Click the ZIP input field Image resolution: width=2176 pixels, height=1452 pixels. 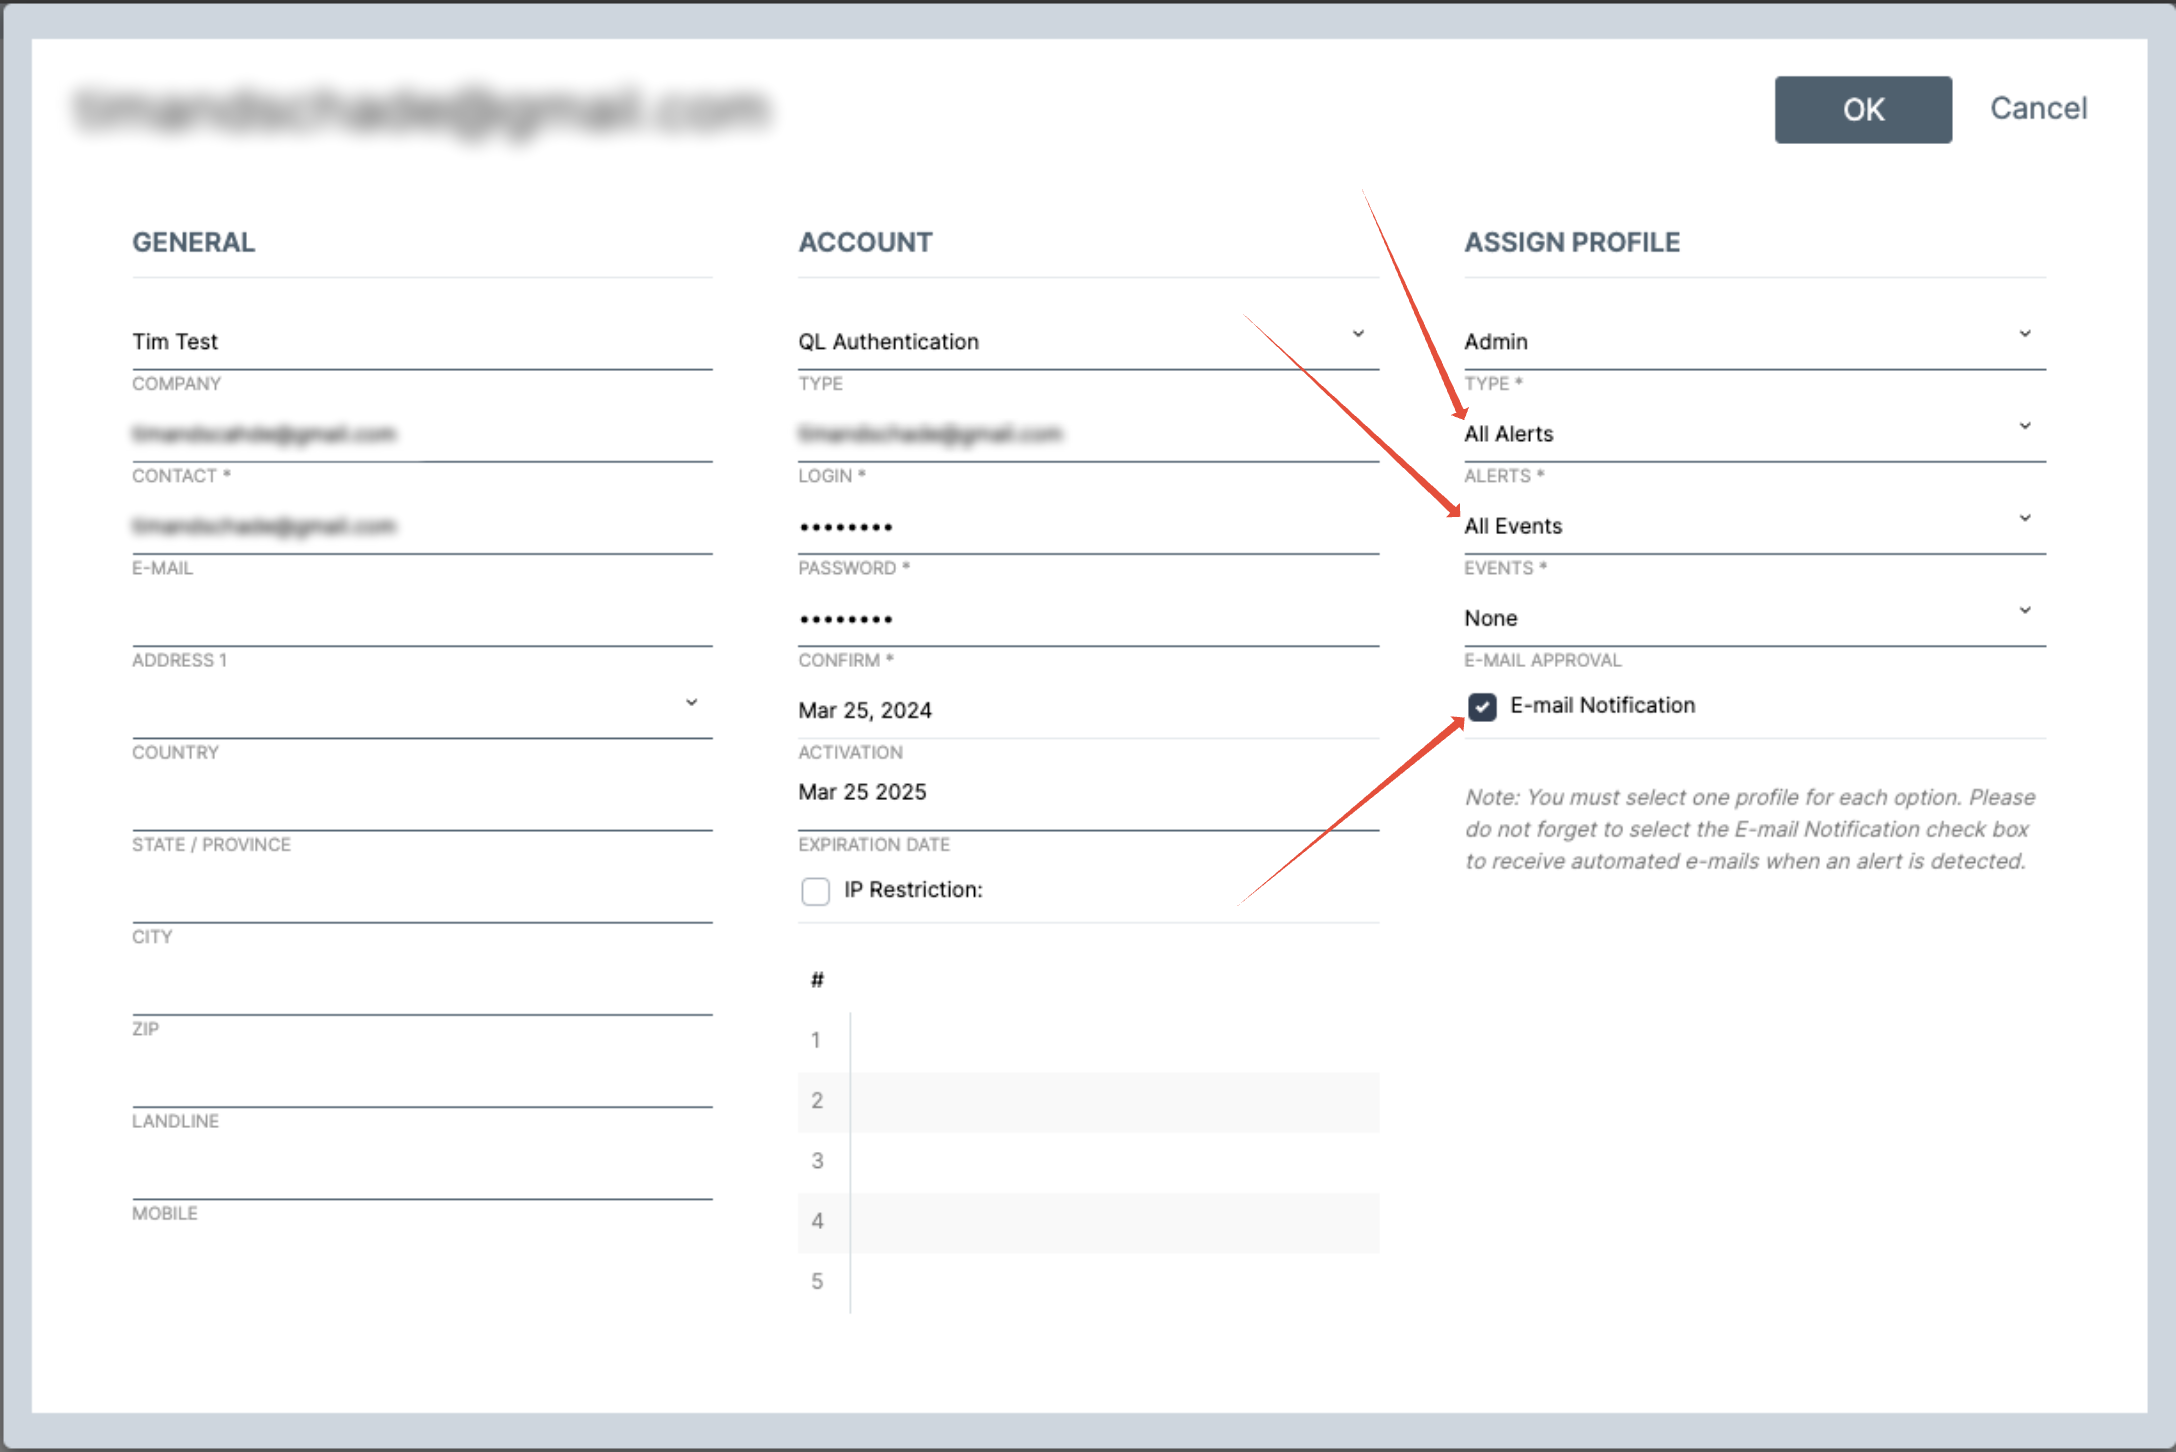(420, 988)
